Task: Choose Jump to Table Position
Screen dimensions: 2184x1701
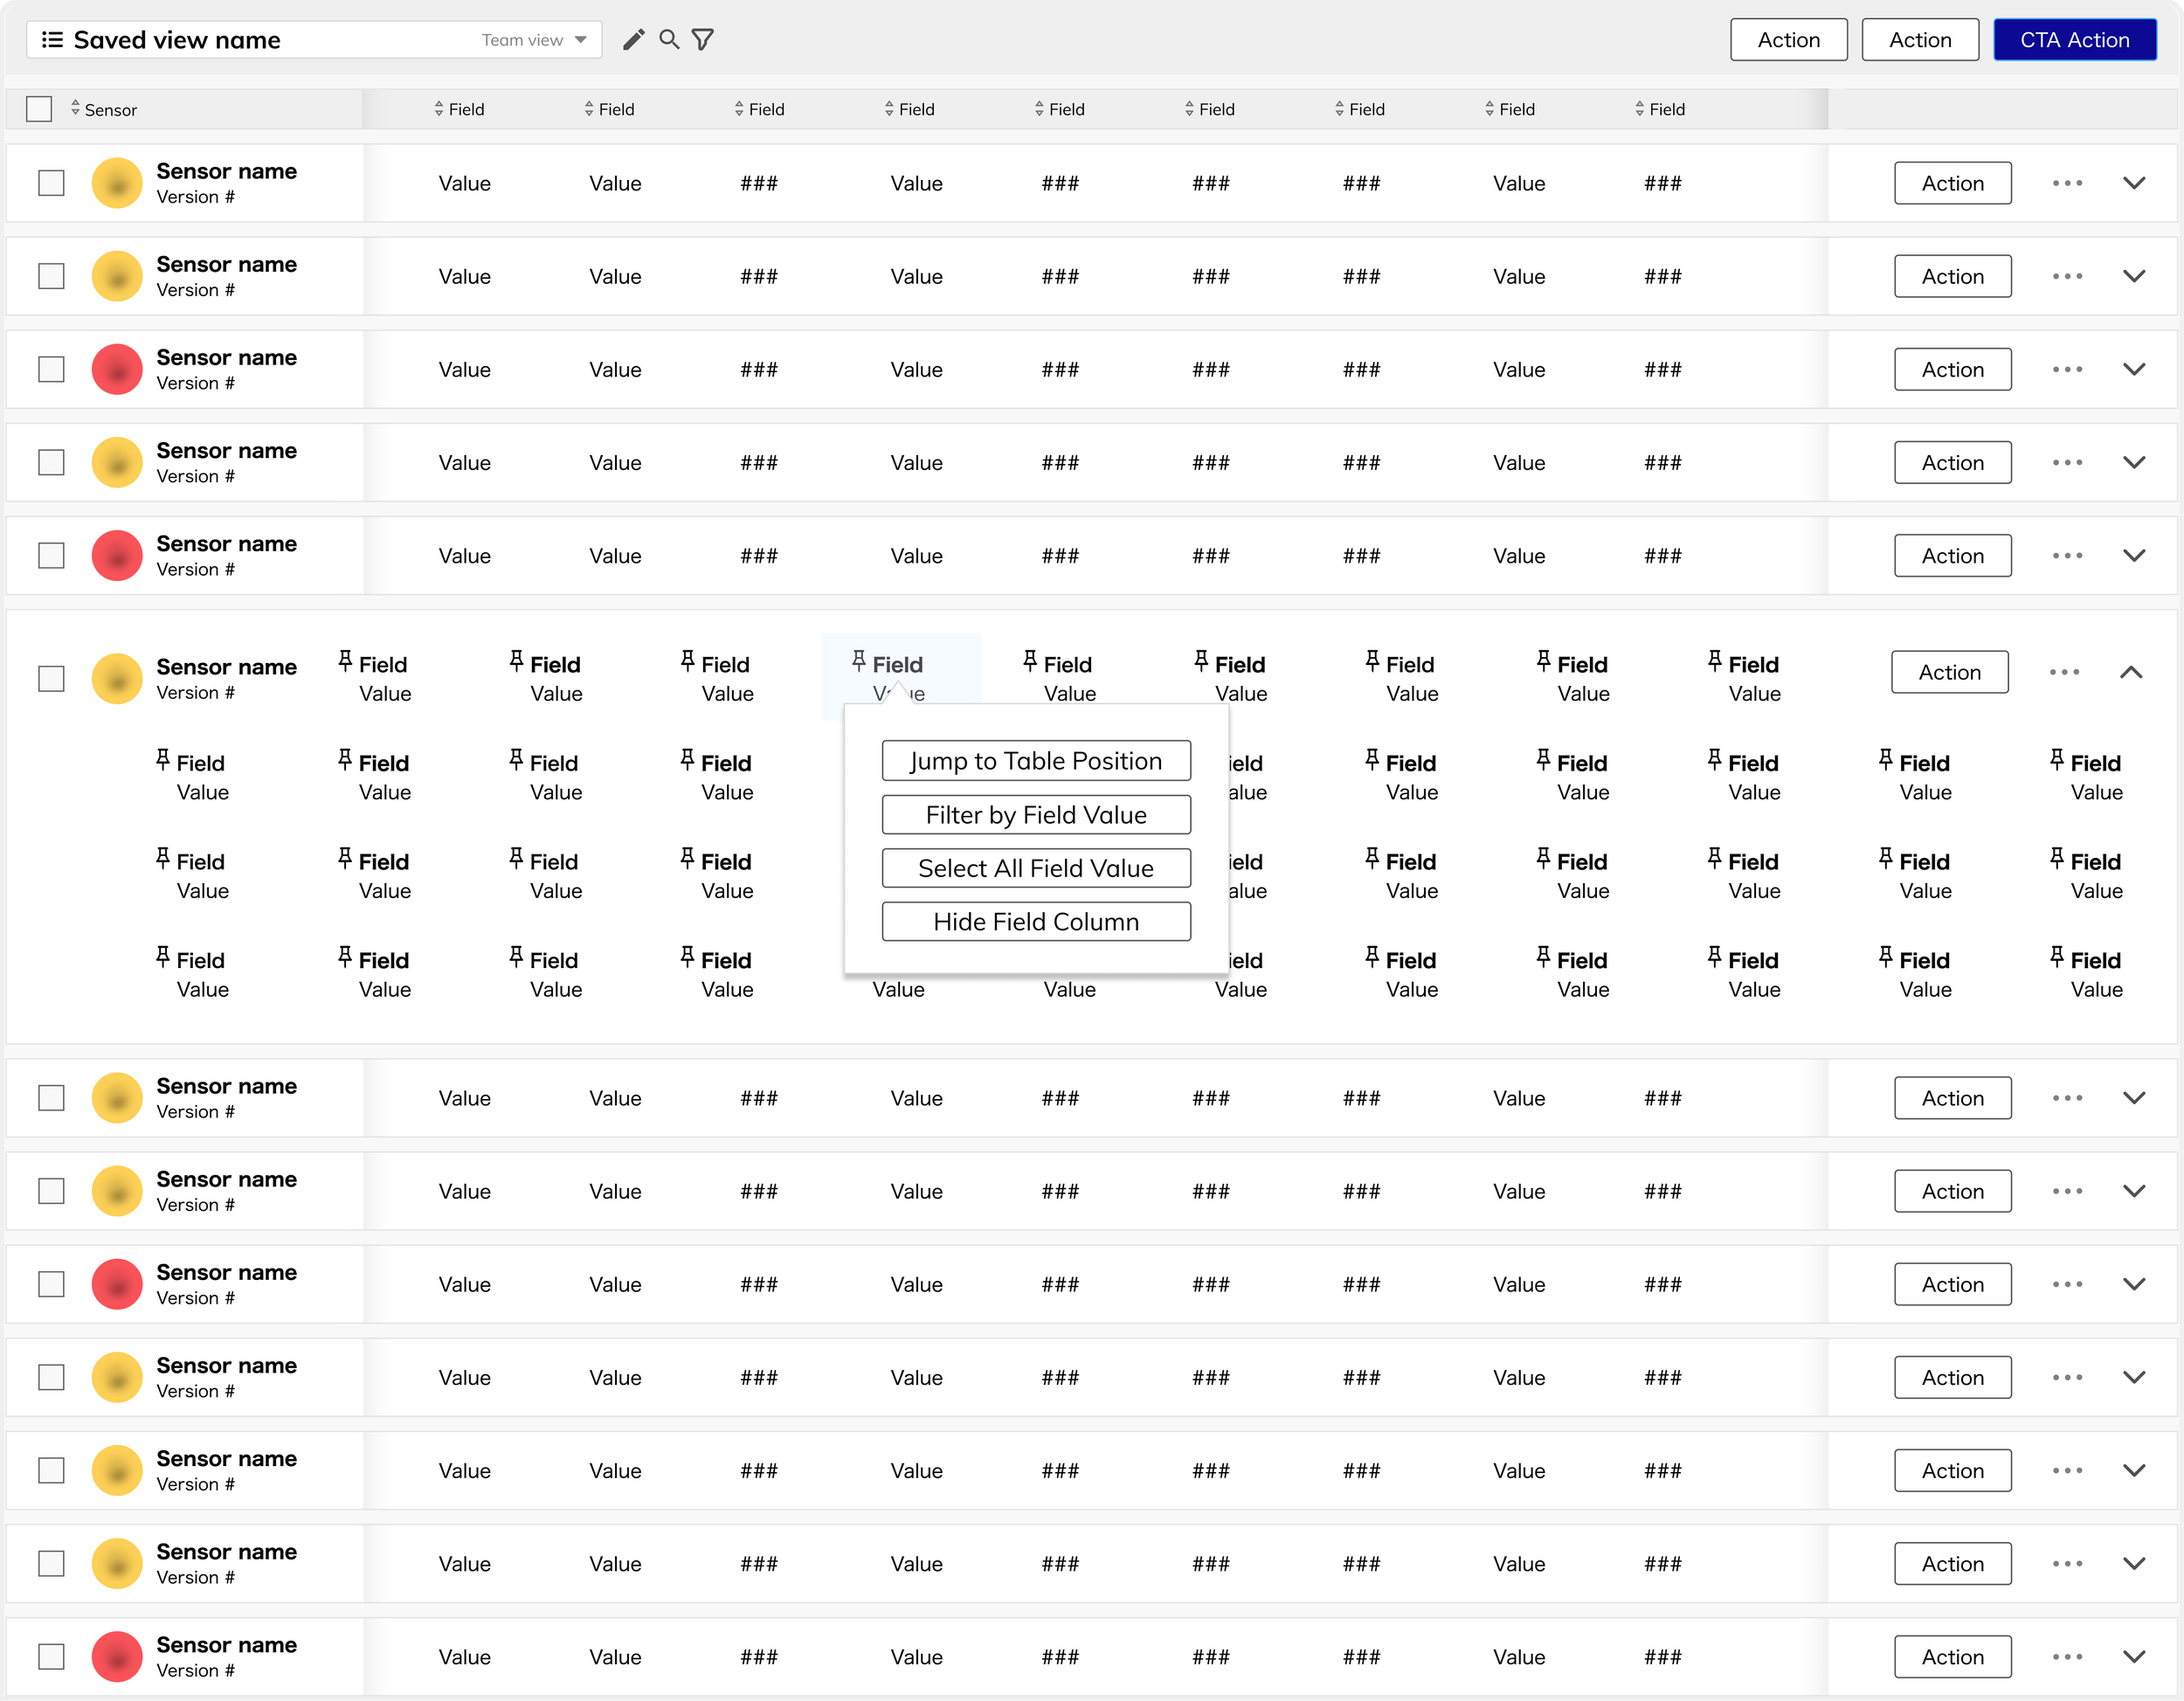Action: click(x=1036, y=761)
